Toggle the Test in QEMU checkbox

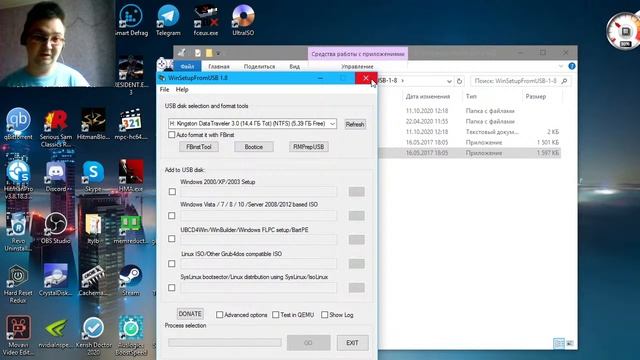276,315
